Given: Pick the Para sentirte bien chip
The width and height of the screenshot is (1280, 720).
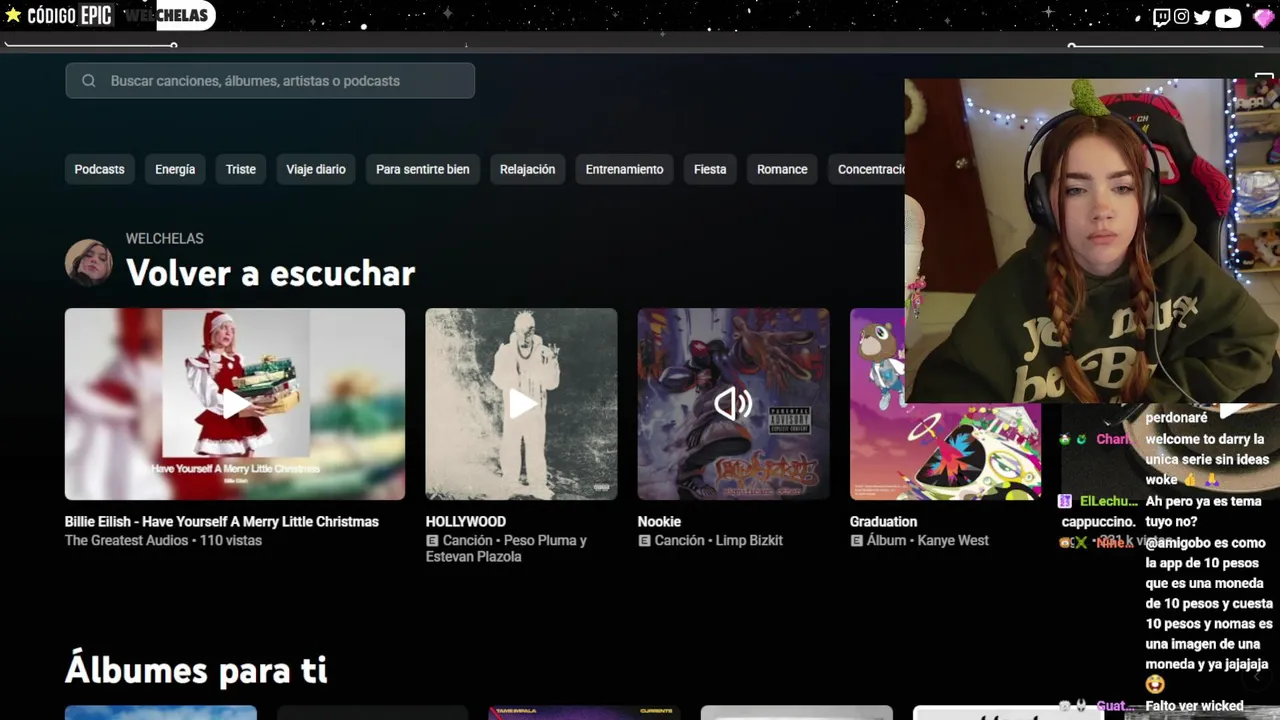Looking at the screenshot, I should tap(422, 169).
